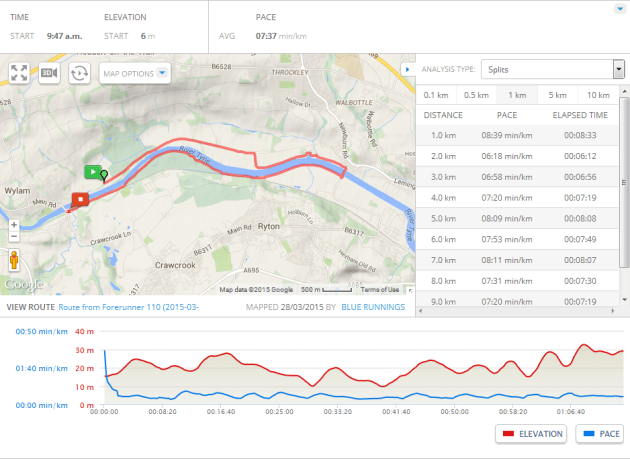The image size is (630, 459).
Task: Toggle the Elevation series on chart
Action: click(x=531, y=433)
